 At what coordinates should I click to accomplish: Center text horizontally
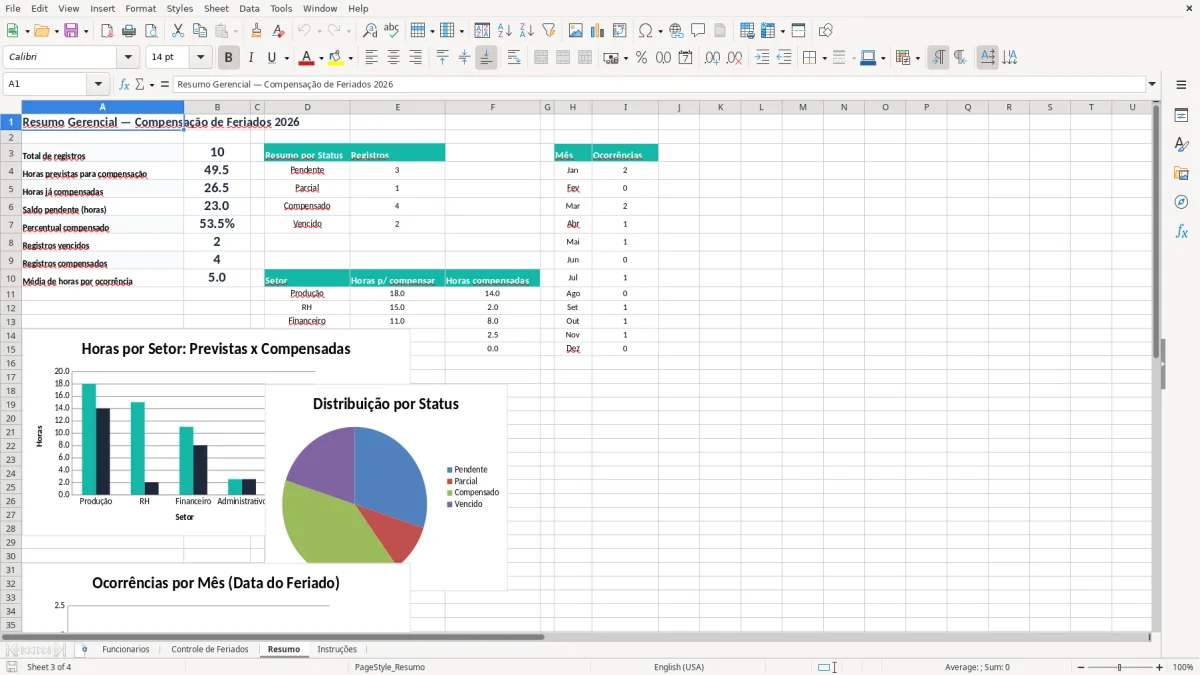pyautogui.click(x=394, y=58)
